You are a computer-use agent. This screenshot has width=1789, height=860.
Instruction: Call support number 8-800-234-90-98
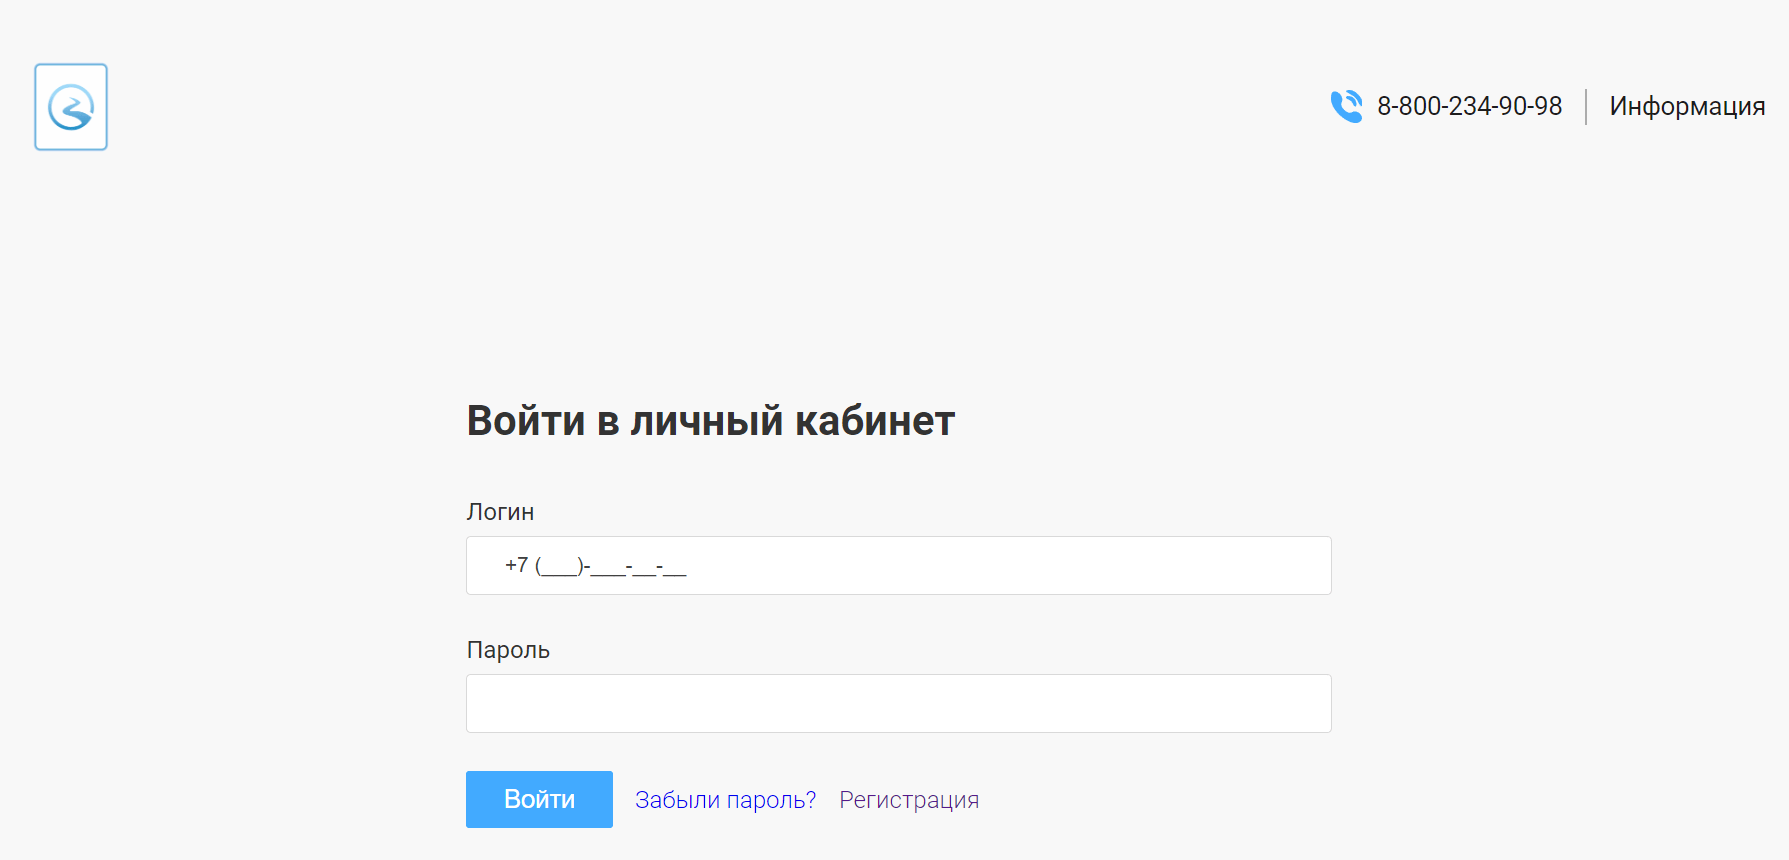pyautogui.click(x=1469, y=106)
